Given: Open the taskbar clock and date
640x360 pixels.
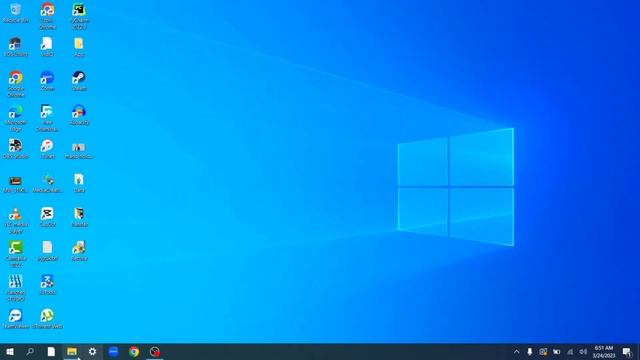Looking at the screenshot, I should click(x=604, y=352).
